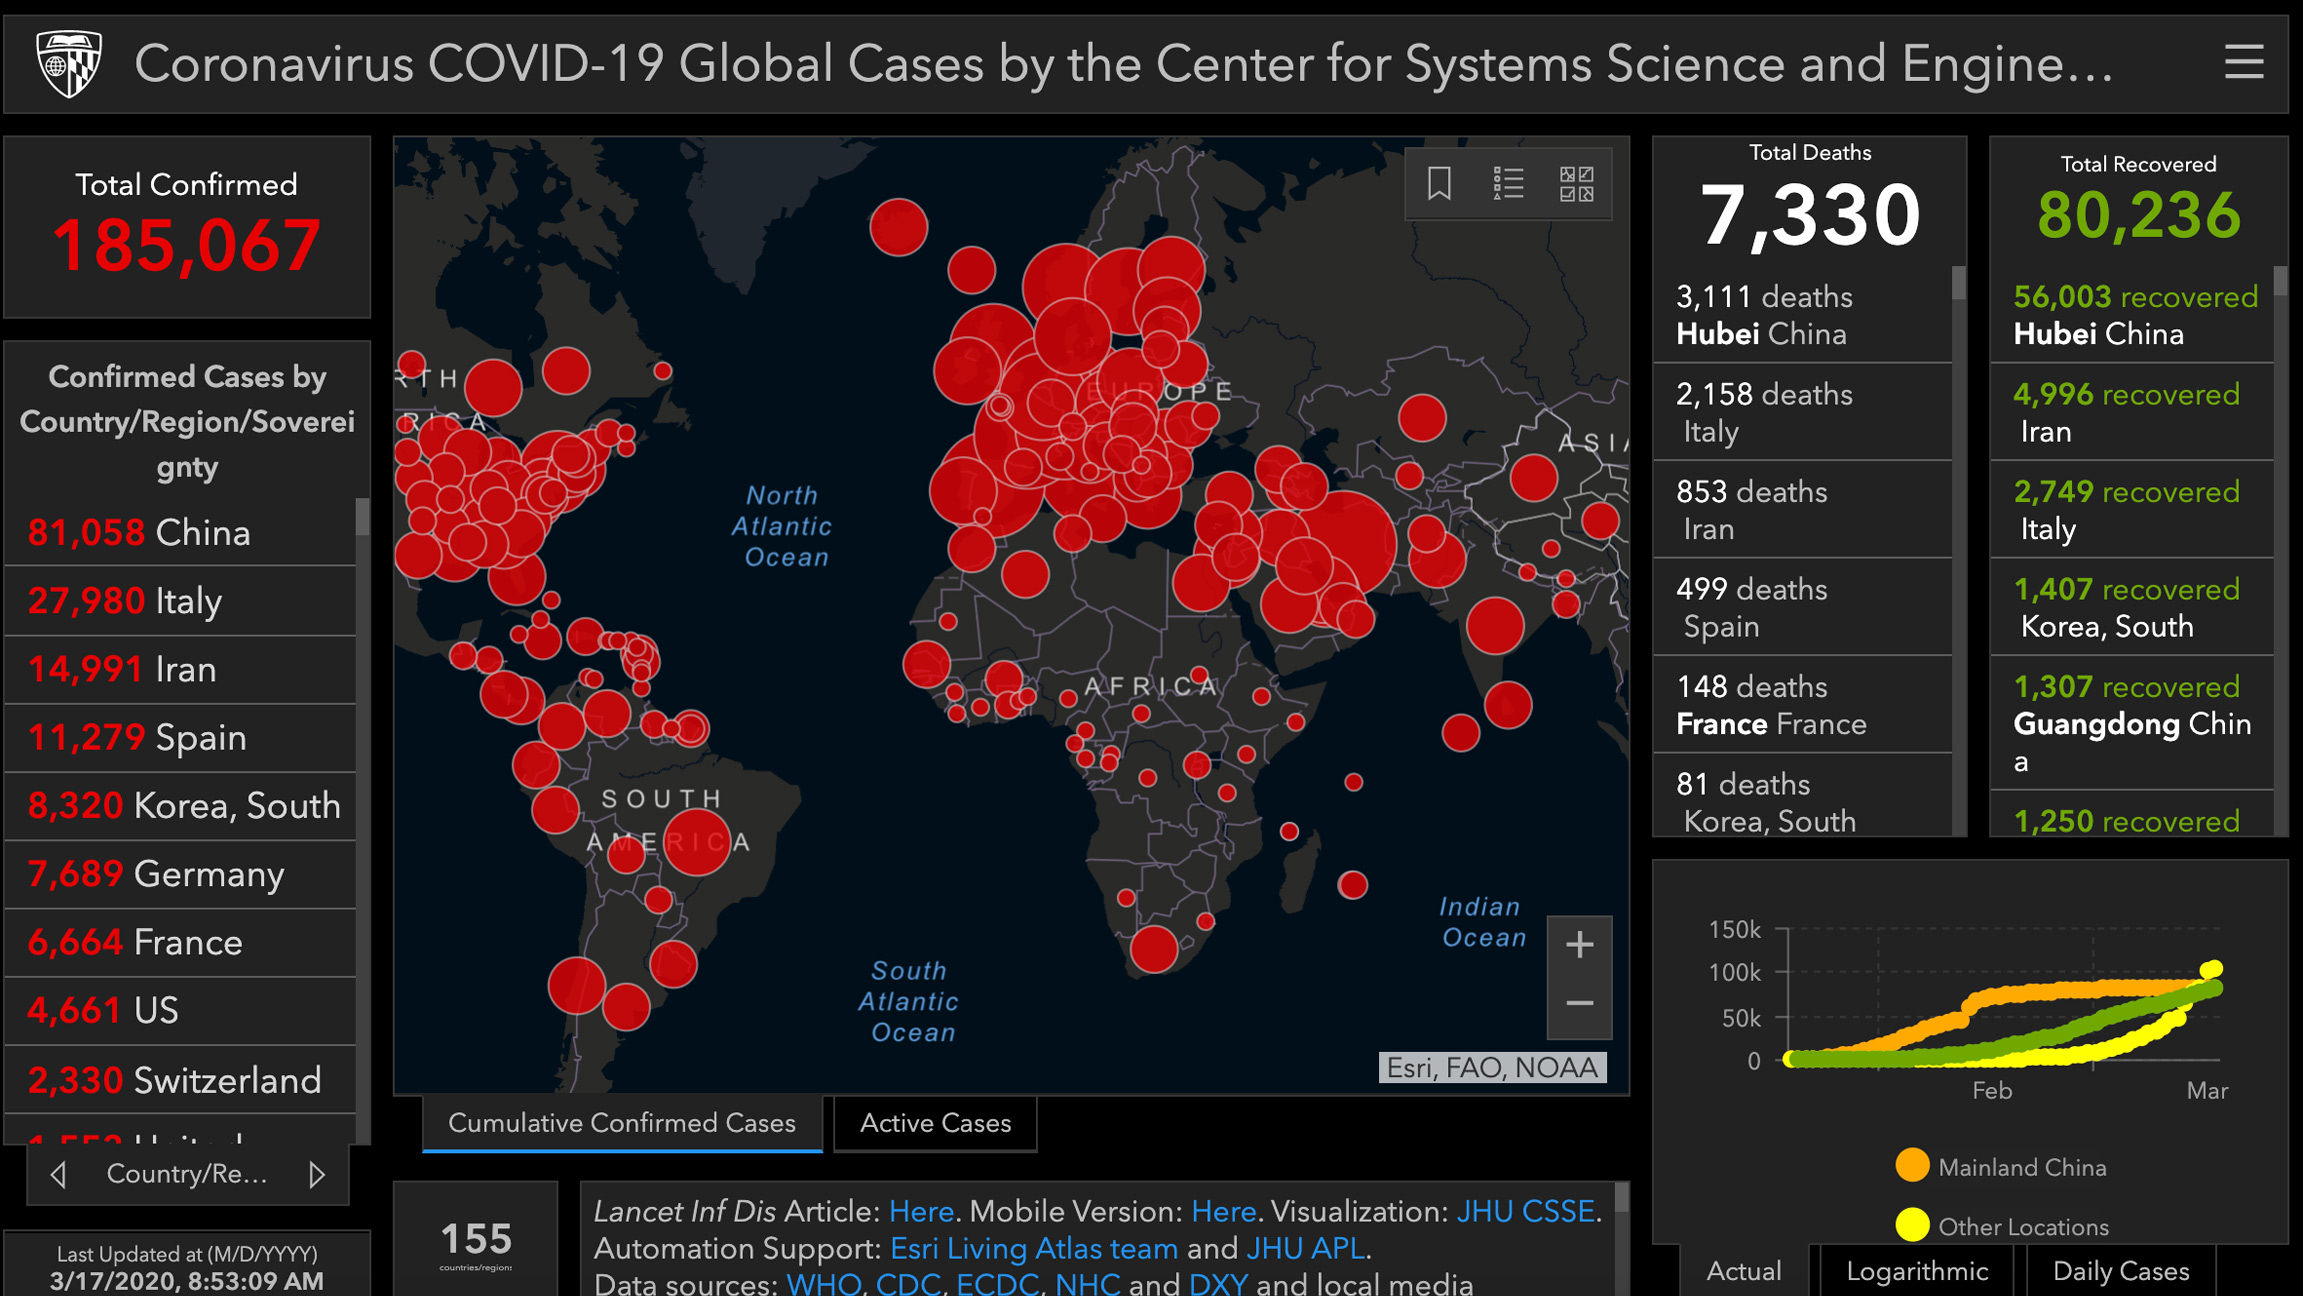Click the 2,749 recovered Italy entry

click(2132, 510)
